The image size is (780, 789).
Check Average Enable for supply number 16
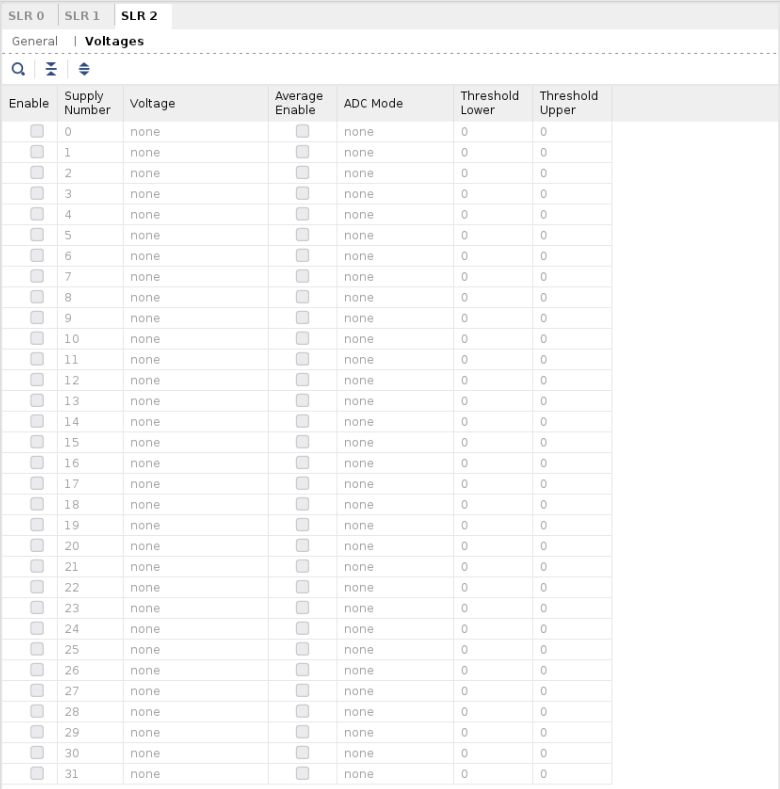(x=302, y=463)
